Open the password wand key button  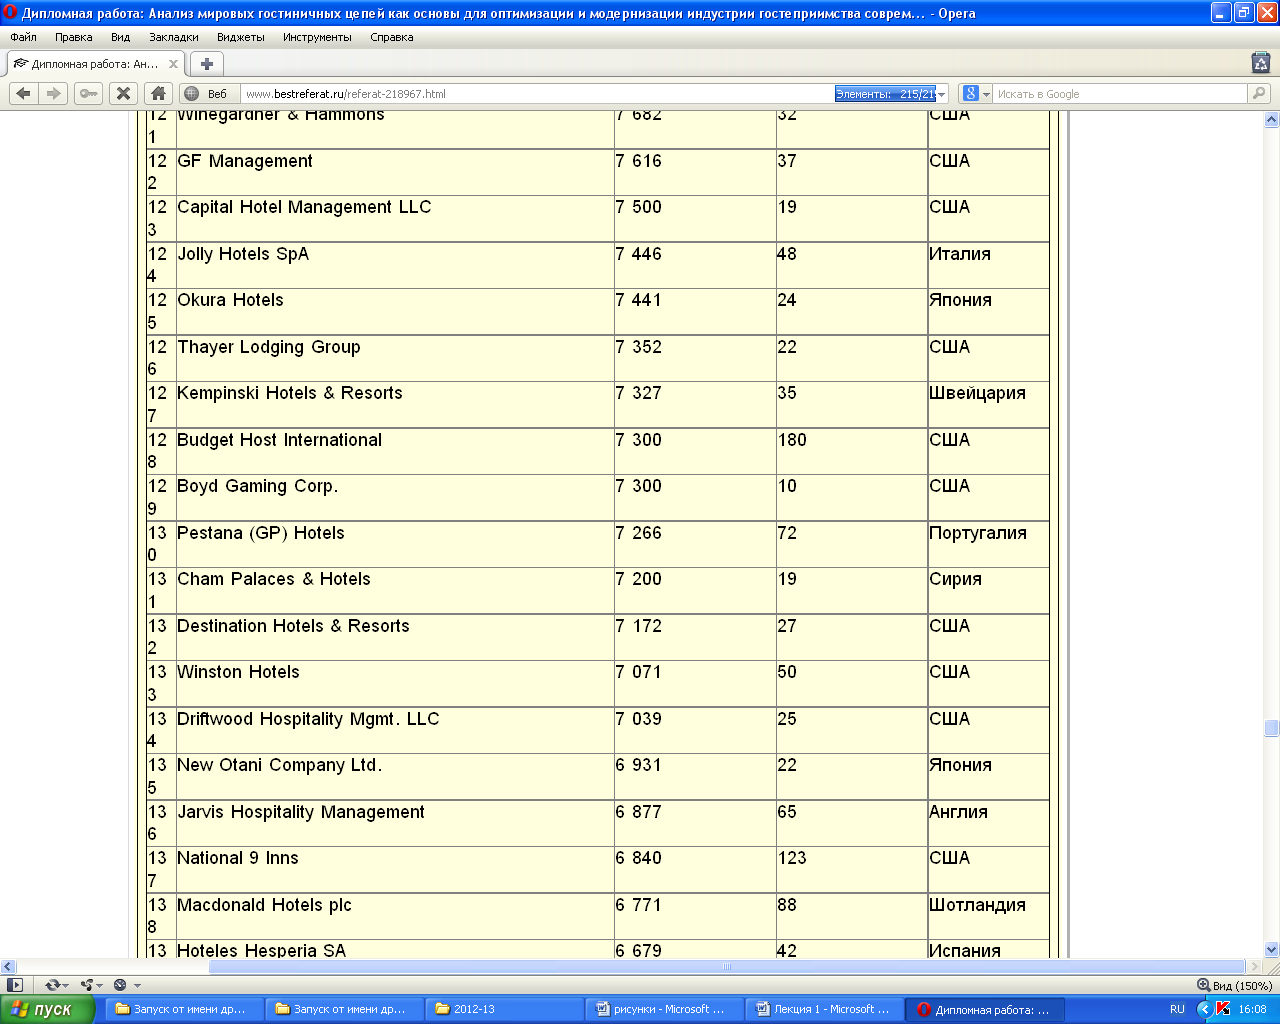point(88,93)
